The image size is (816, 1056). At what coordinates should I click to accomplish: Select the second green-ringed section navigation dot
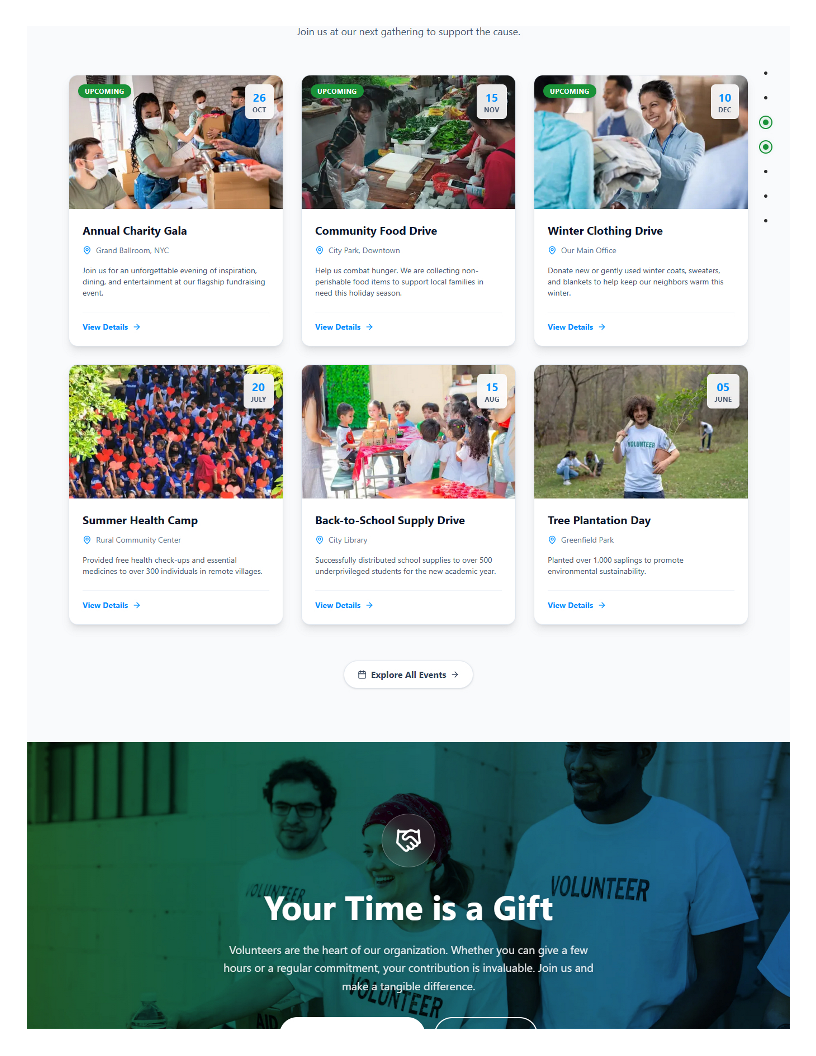coord(766,147)
